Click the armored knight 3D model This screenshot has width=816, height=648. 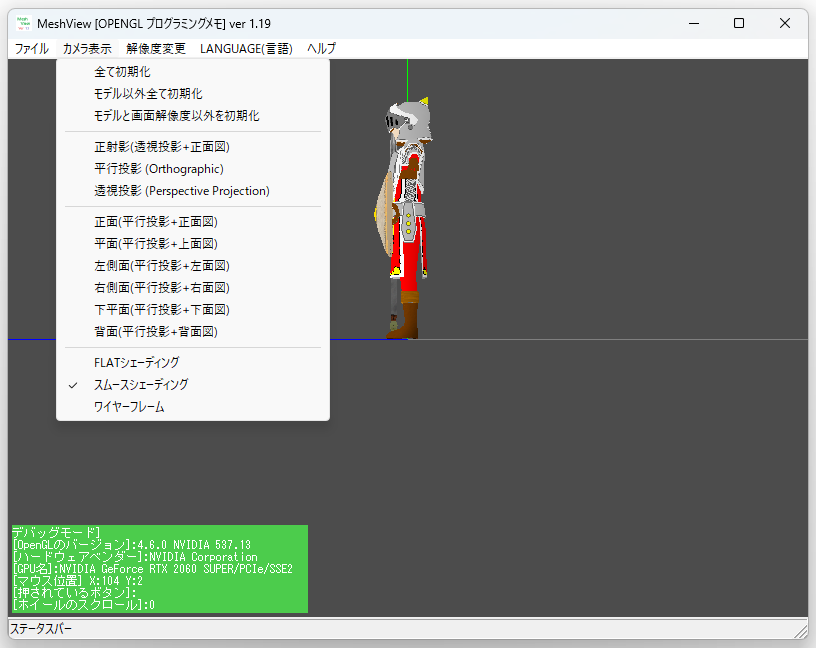pos(404,219)
